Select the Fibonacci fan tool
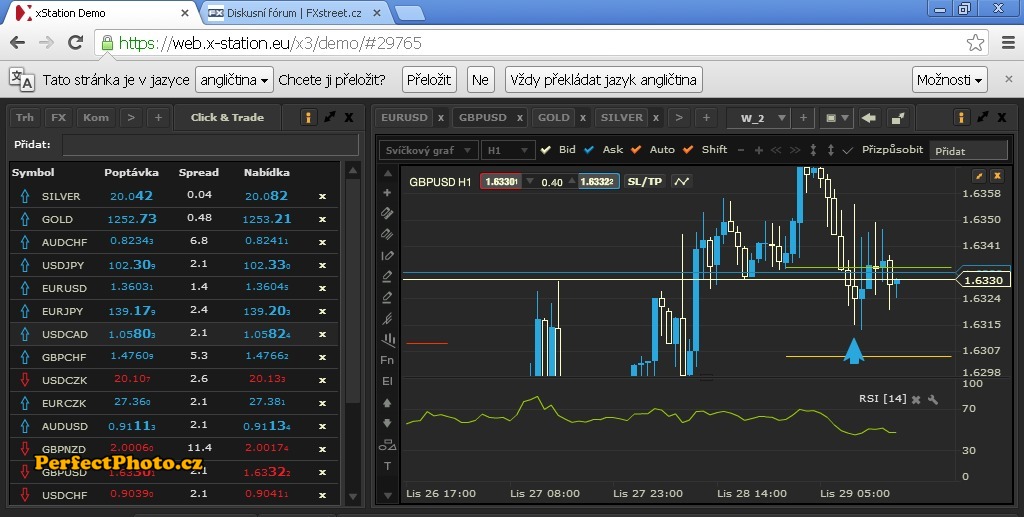Screen dimensions: 1024x517 (387, 319)
